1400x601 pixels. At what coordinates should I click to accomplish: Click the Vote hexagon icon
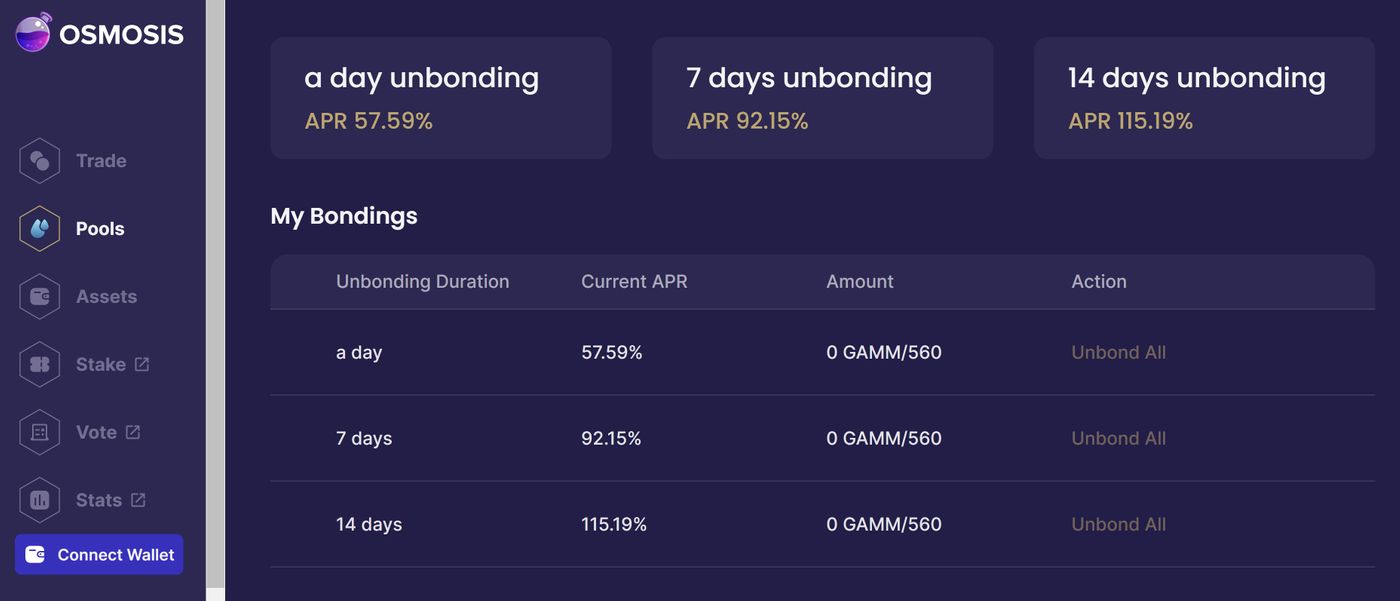click(40, 433)
